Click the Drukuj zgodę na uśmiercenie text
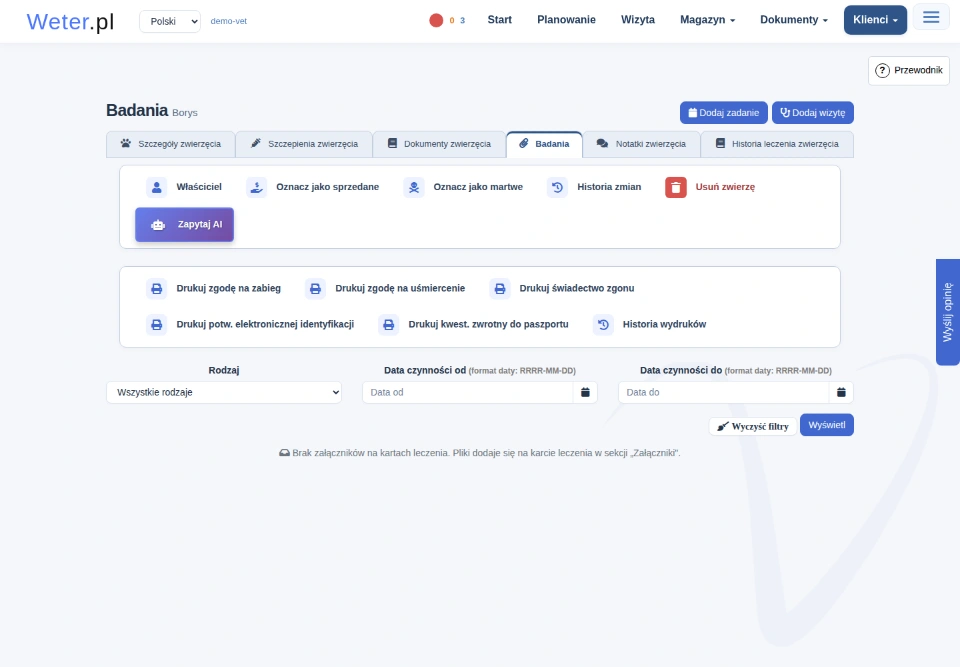 click(x=400, y=288)
